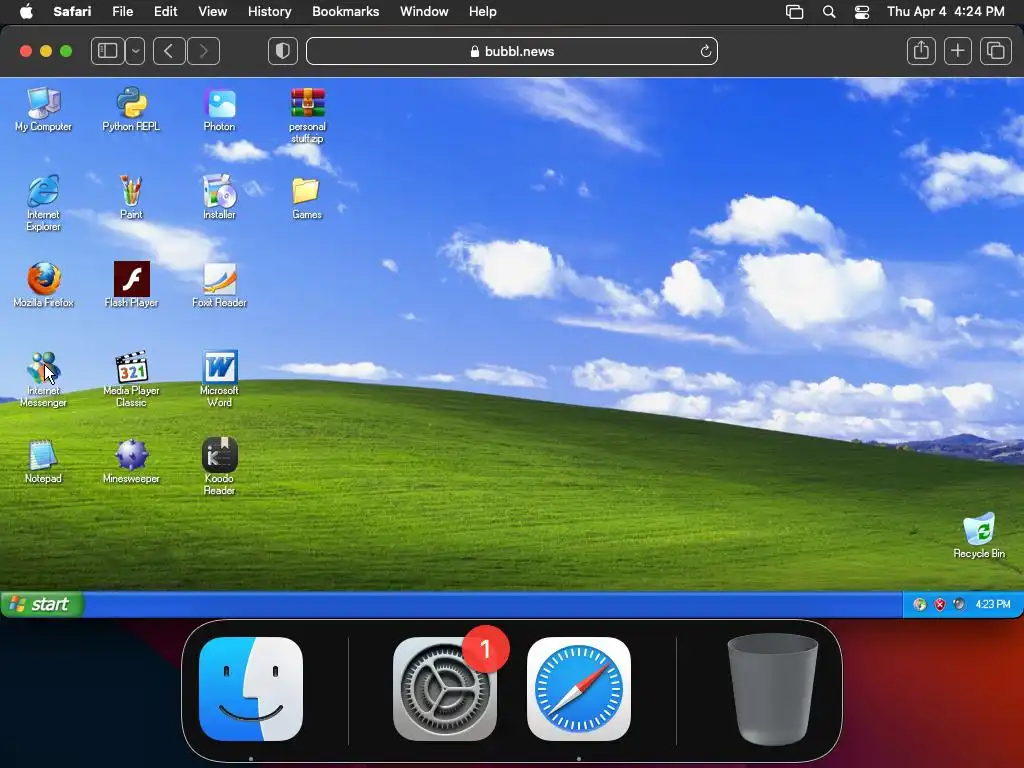Click the red shield security tray icon
The width and height of the screenshot is (1024, 768).
pyautogui.click(x=939, y=604)
